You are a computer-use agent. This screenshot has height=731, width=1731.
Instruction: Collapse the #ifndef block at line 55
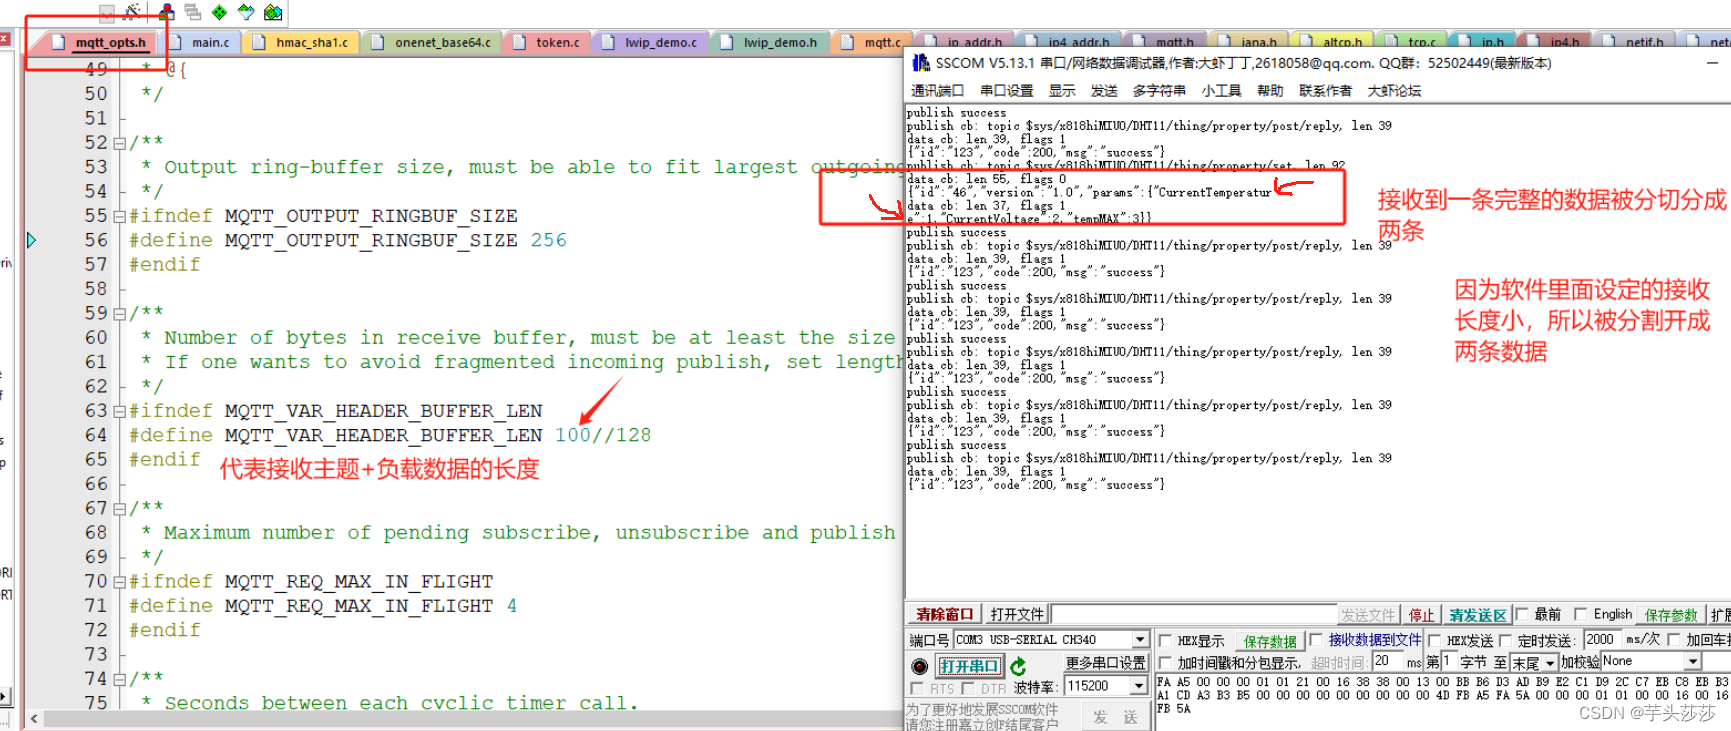(x=120, y=216)
